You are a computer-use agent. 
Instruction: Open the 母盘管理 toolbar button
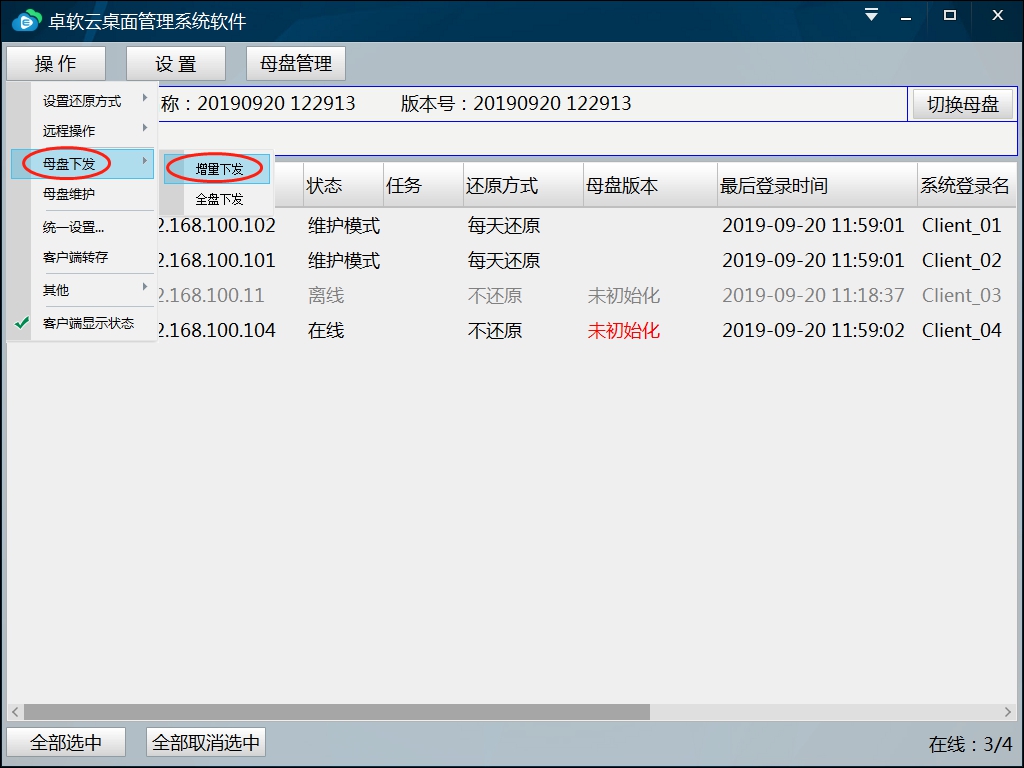(x=296, y=64)
